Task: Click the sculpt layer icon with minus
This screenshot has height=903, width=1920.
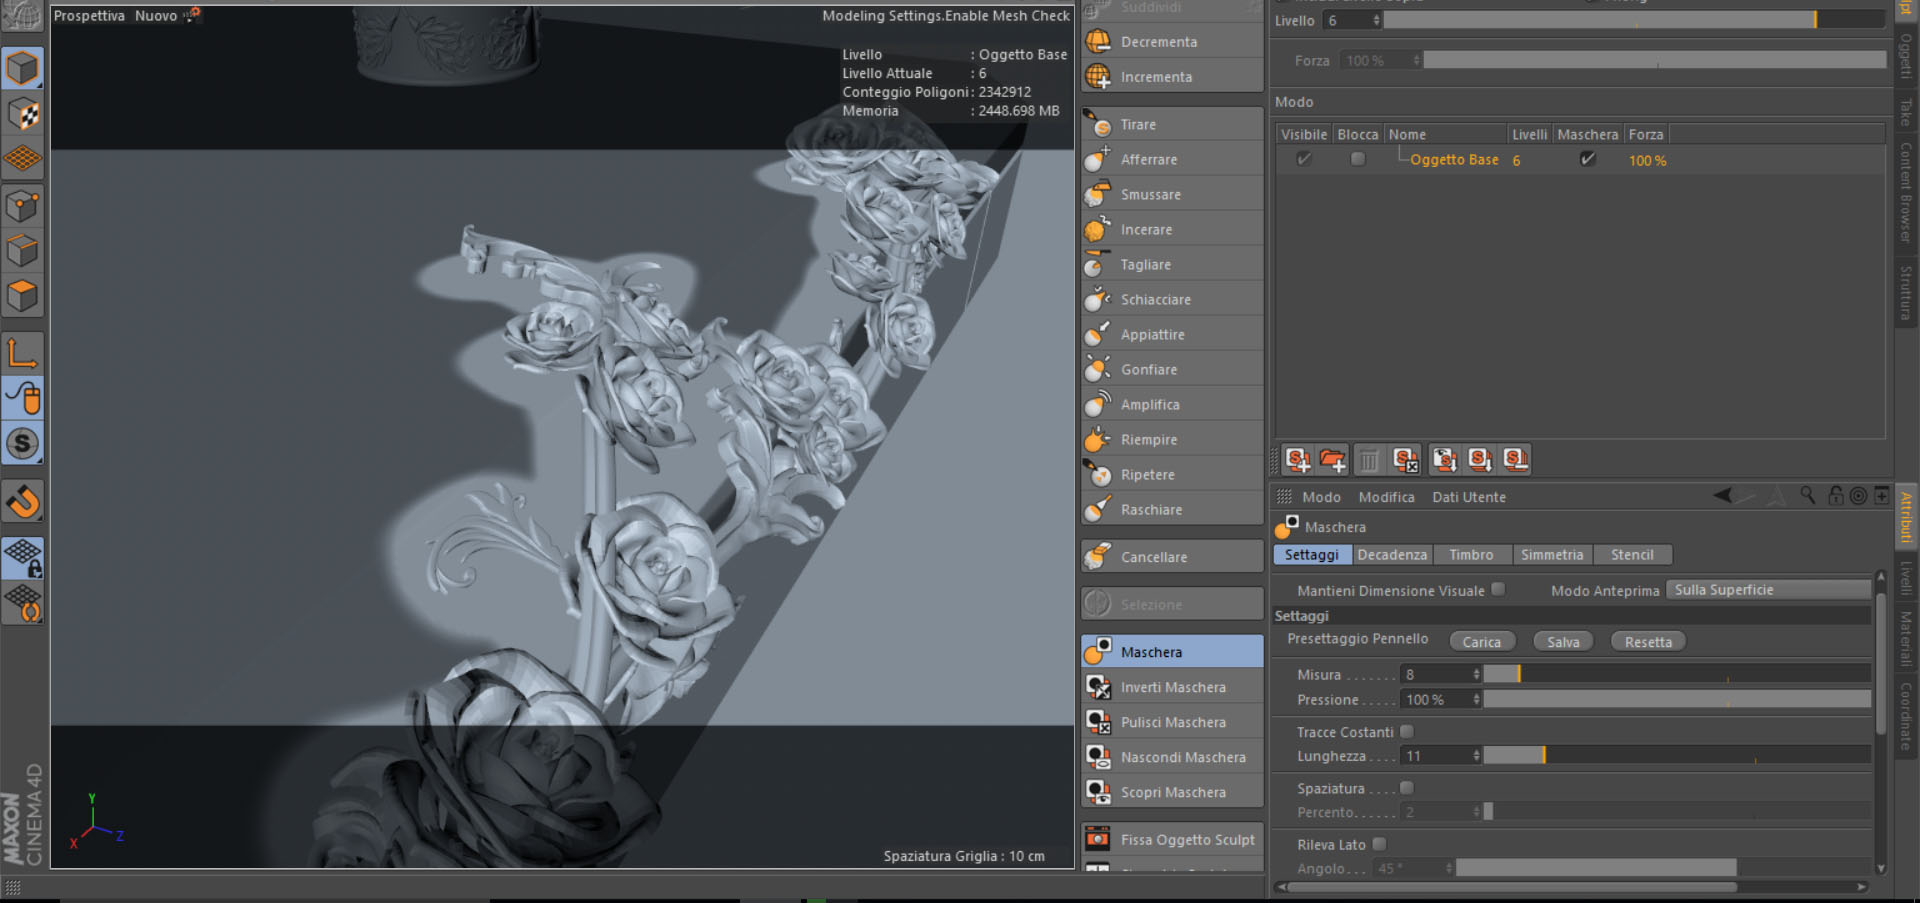Action: [1516, 460]
